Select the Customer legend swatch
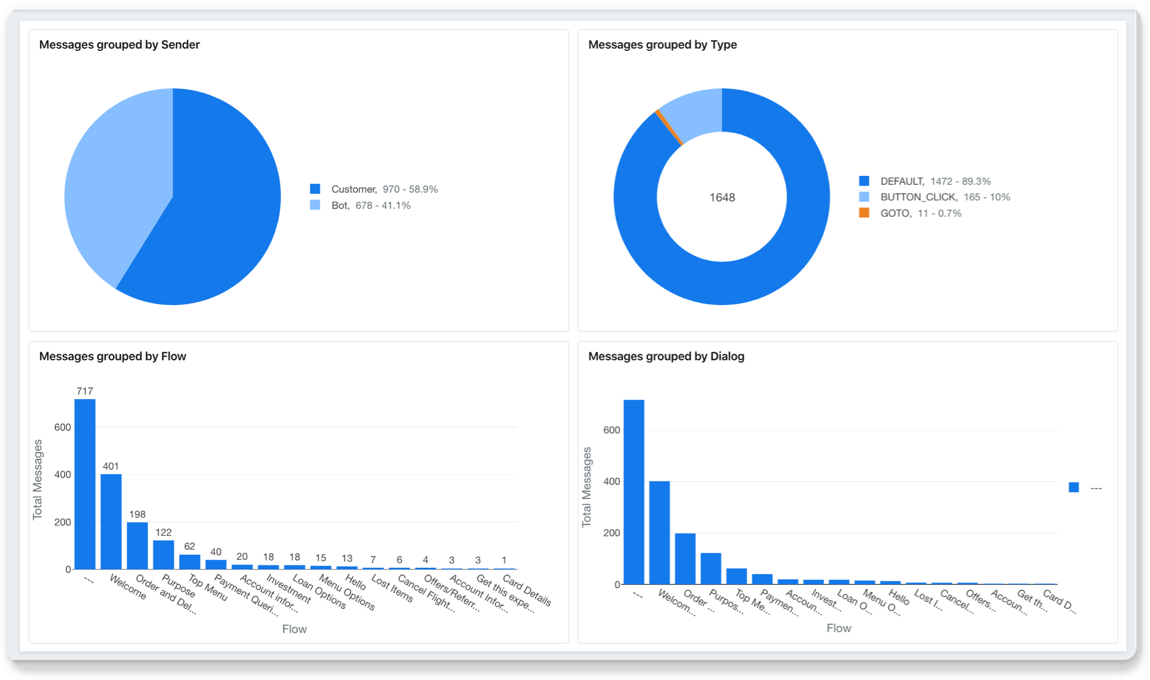The height and width of the screenshot is (680, 1150). 316,188
